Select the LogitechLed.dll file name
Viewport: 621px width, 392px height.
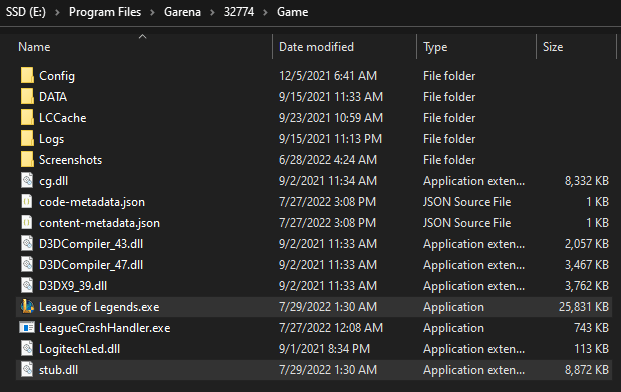79,349
